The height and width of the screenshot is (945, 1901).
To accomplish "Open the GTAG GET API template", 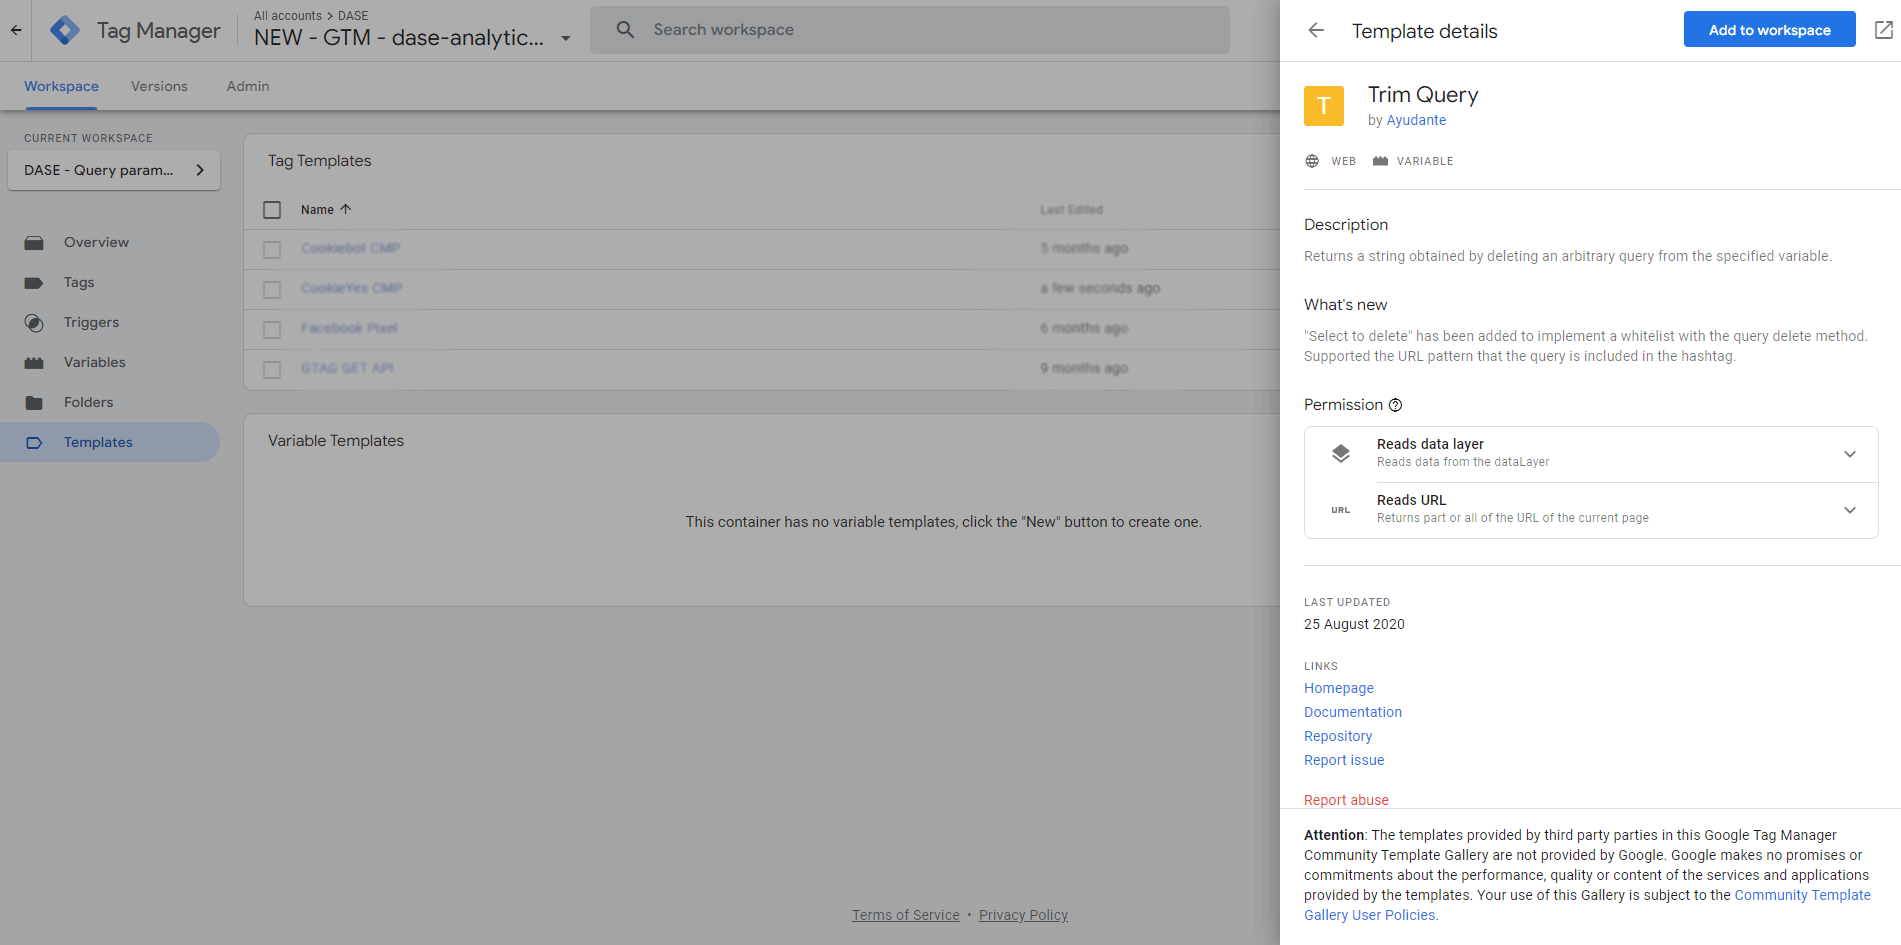I will point(347,368).
